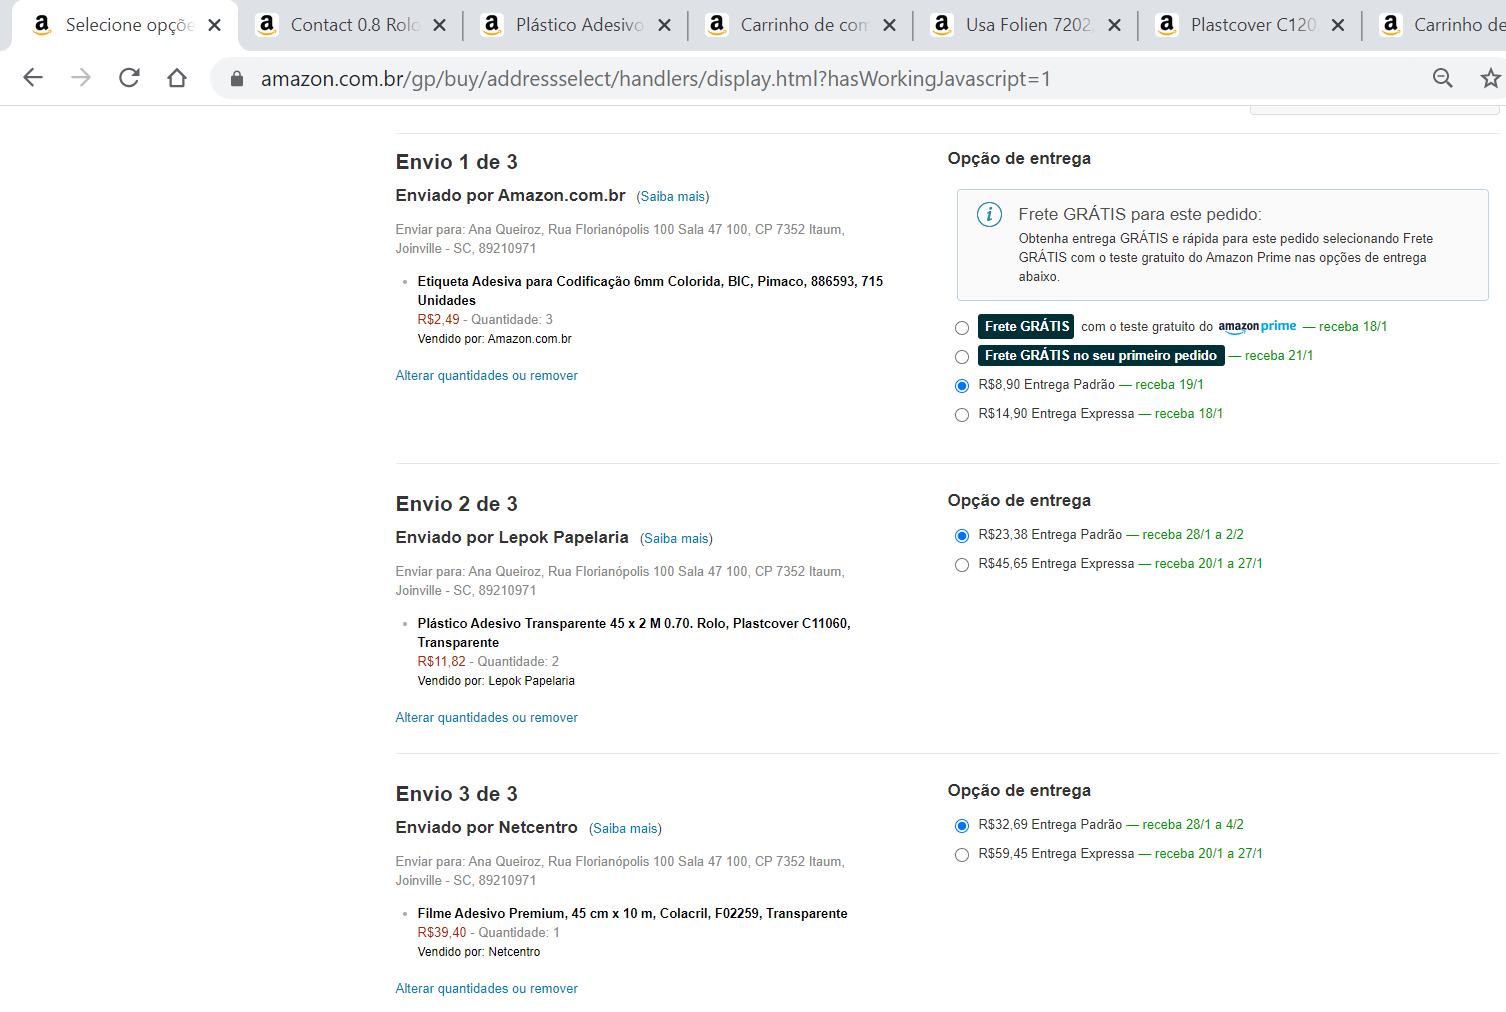Click 'Alterar quantidades ou remover' in Envio 2
The width and height of the screenshot is (1506, 1012).
tap(487, 718)
